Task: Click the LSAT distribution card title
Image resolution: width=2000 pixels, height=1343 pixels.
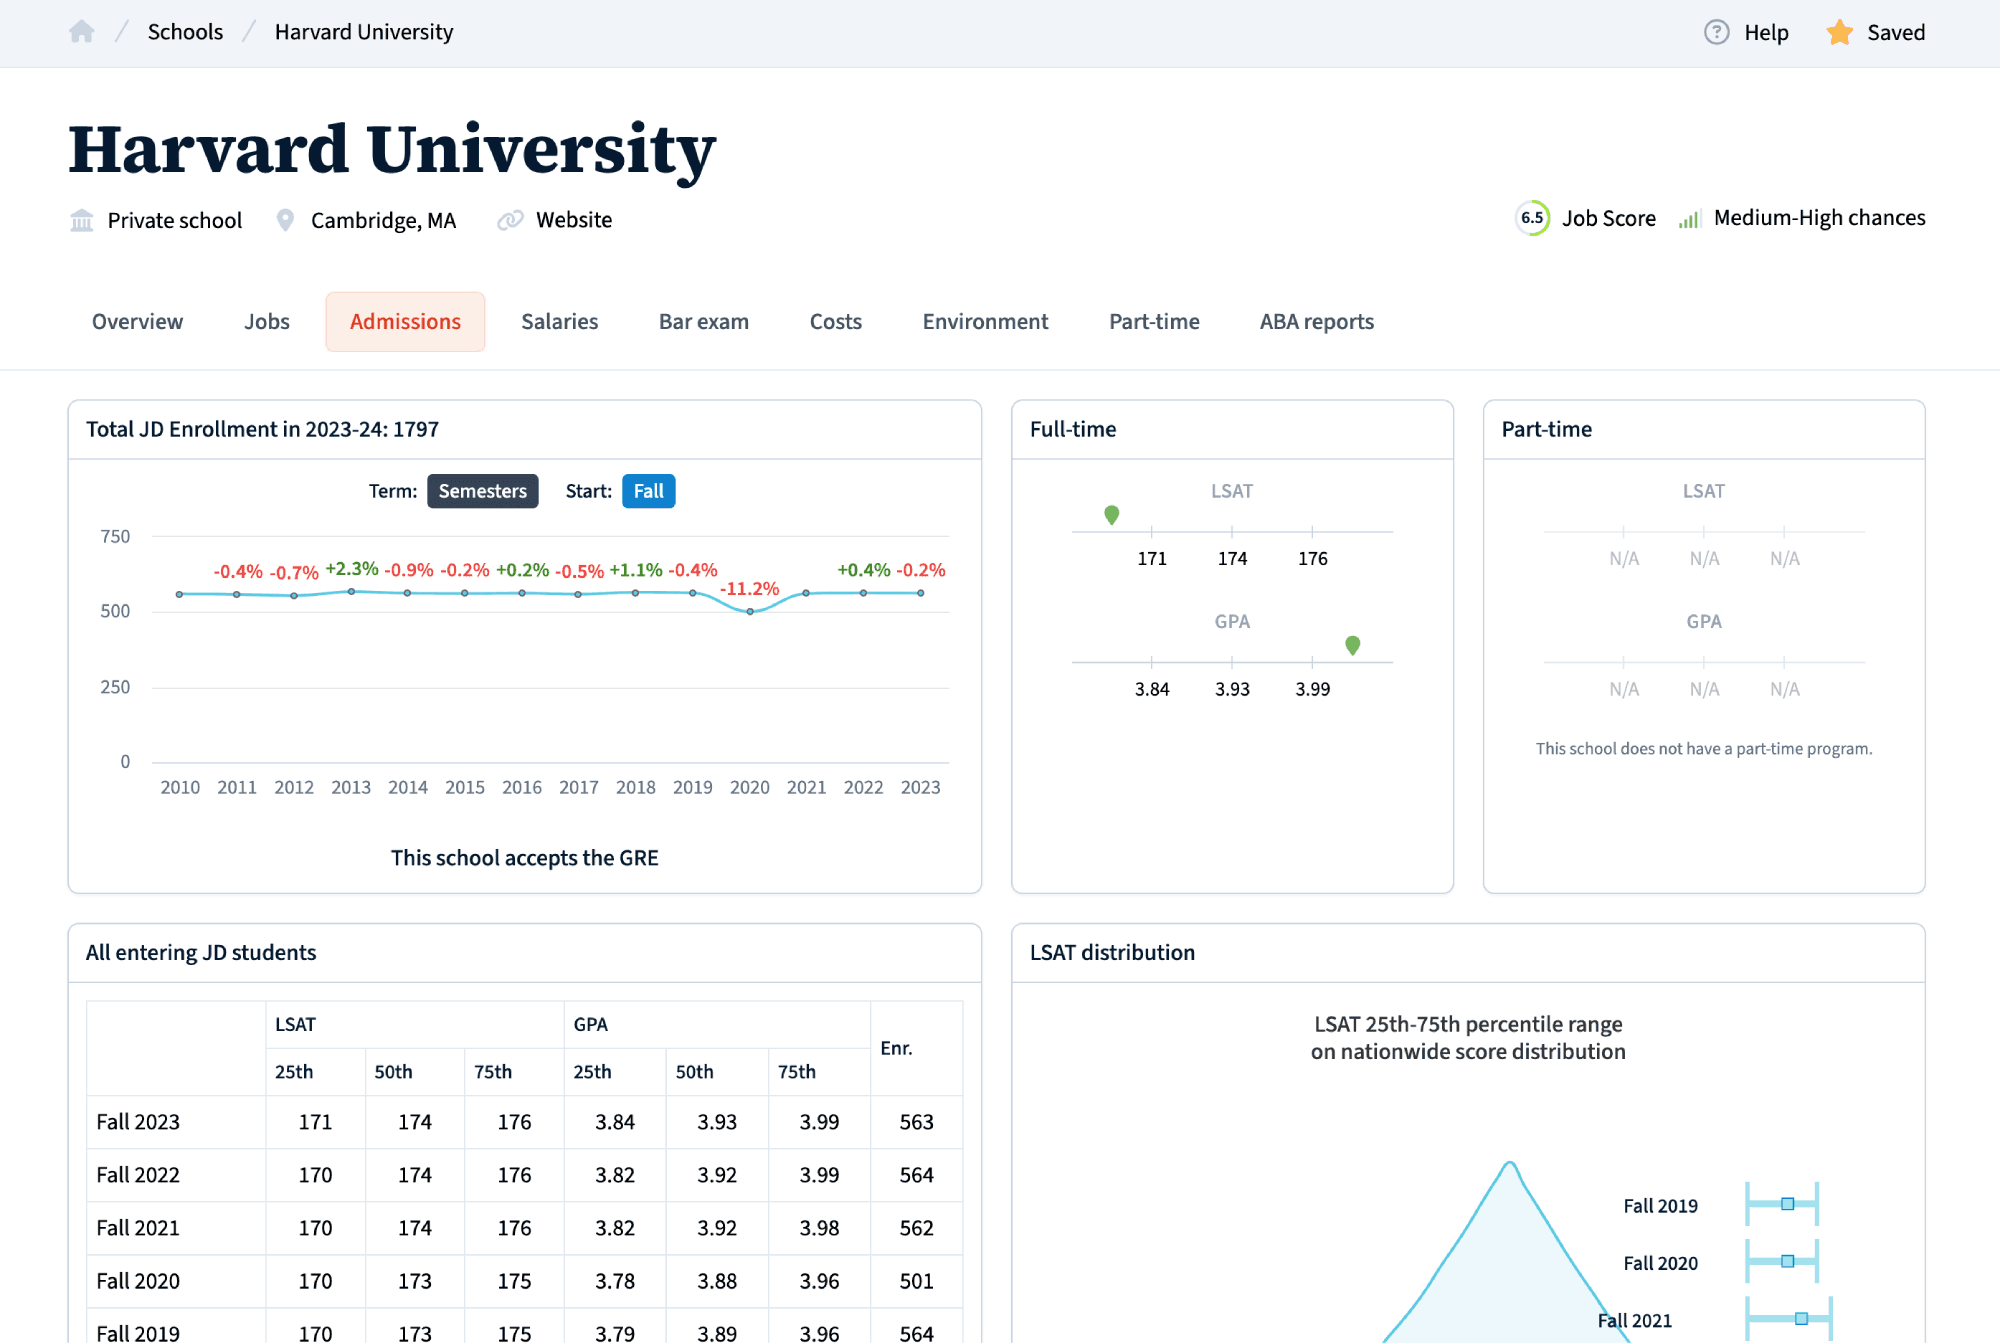Action: click(x=1112, y=952)
